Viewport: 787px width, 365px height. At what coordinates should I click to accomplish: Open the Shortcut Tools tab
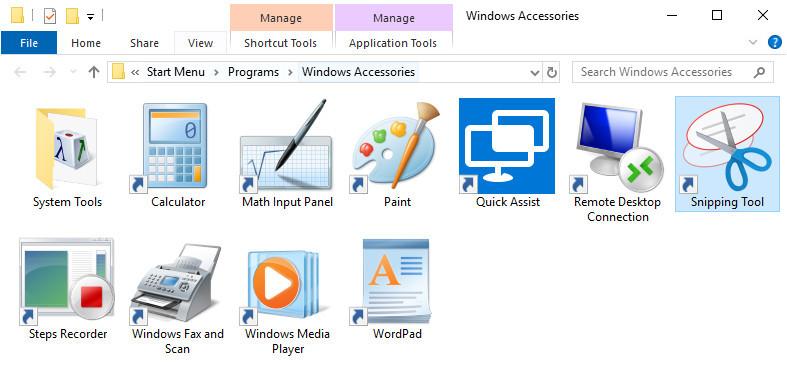pos(281,43)
